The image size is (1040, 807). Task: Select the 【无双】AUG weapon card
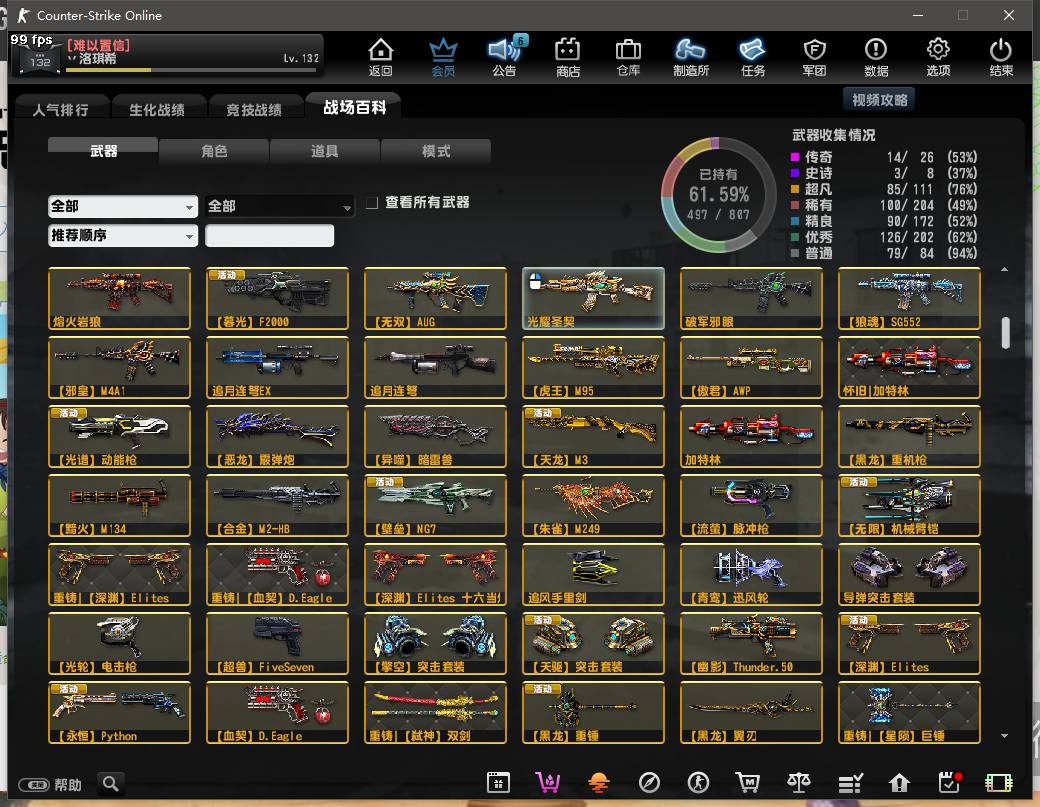click(435, 298)
